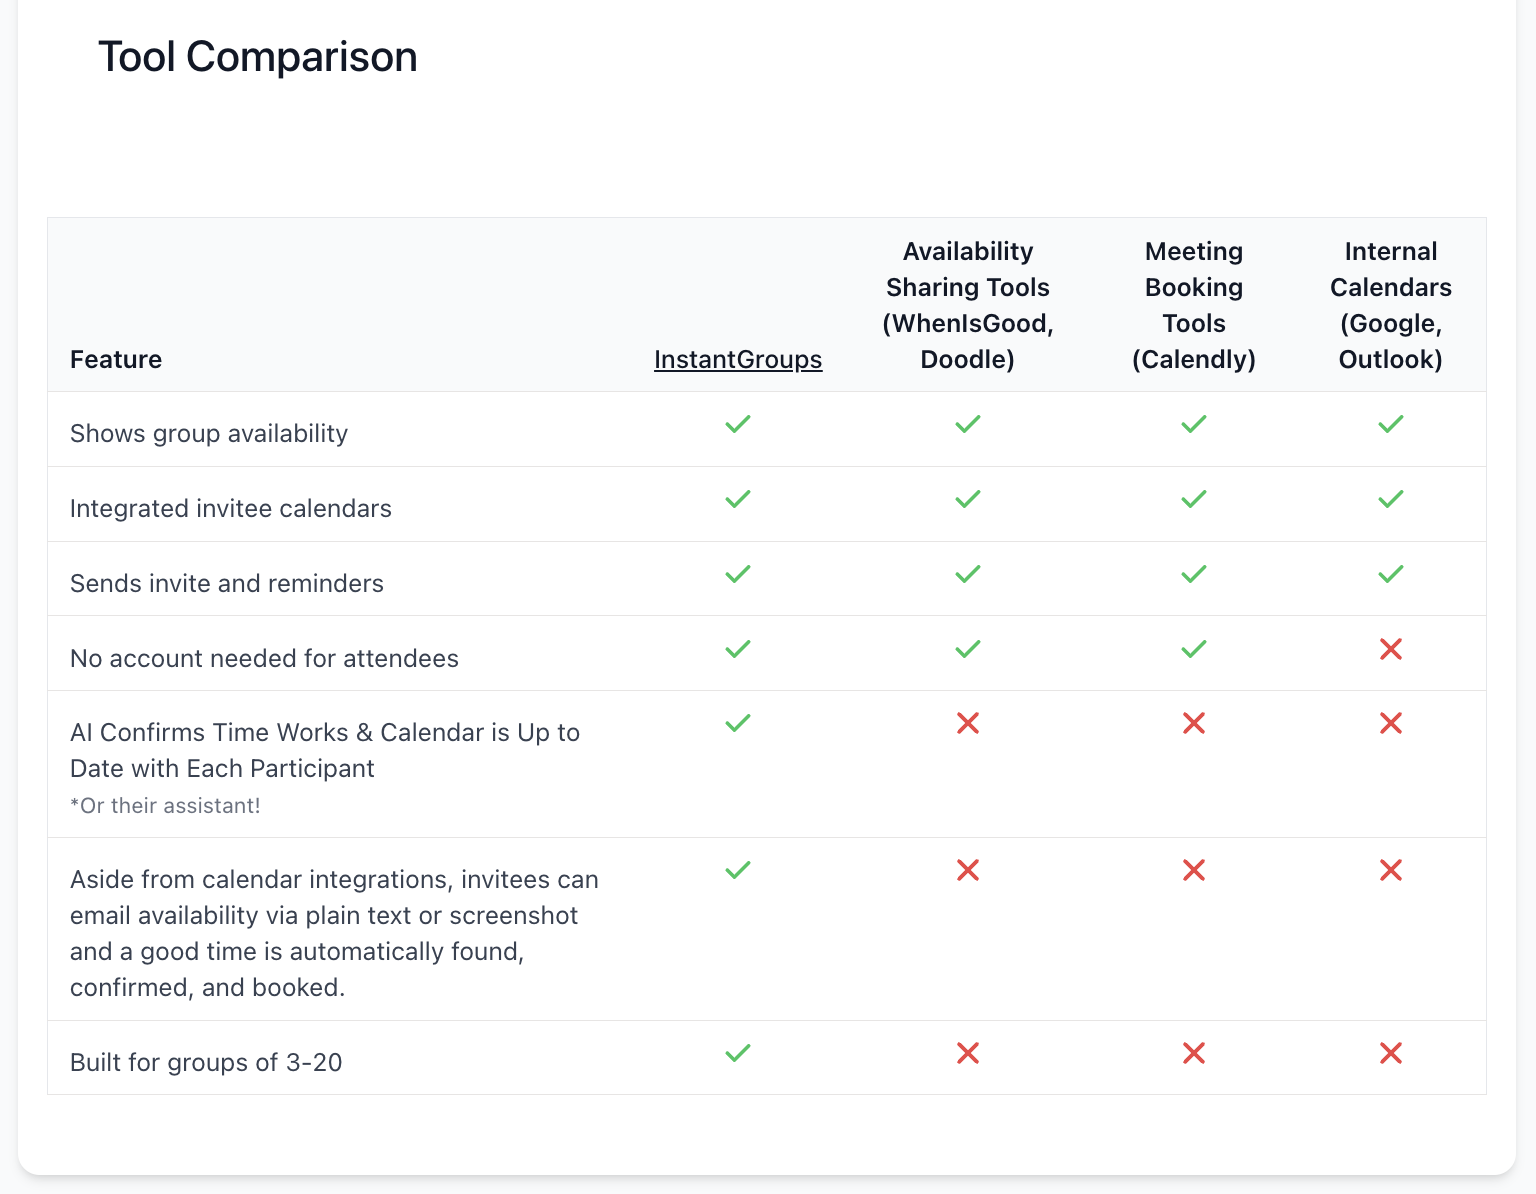
Task: Click Internal Calendars red X for email availability row
Action: click(1391, 870)
